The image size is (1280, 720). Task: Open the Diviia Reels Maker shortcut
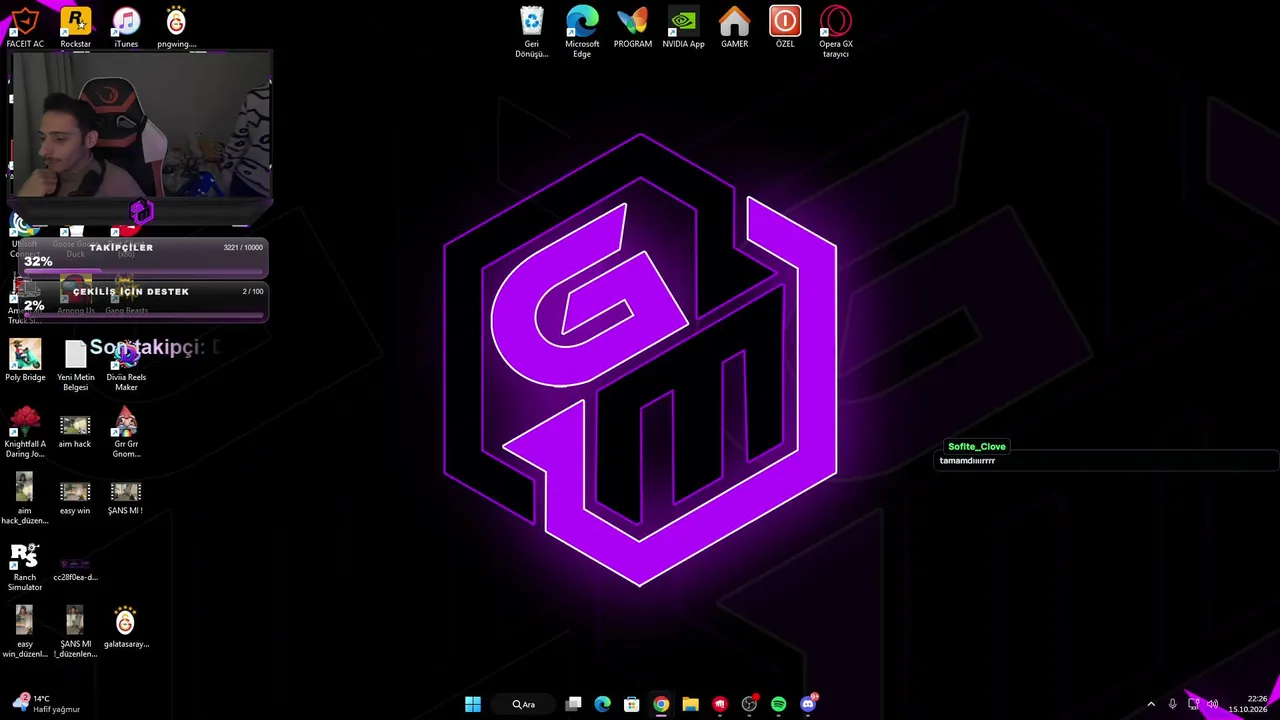[x=126, y=366]
